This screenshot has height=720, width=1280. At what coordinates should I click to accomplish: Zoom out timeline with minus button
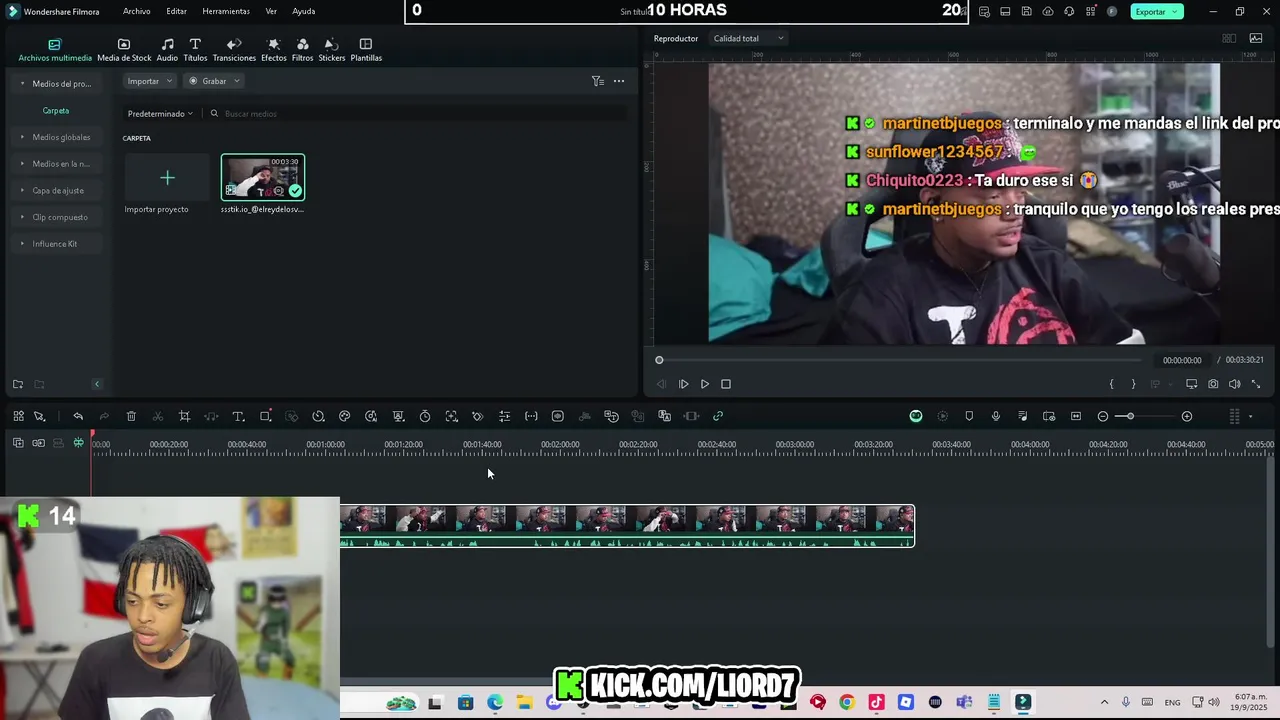(x=1103, y=416)
